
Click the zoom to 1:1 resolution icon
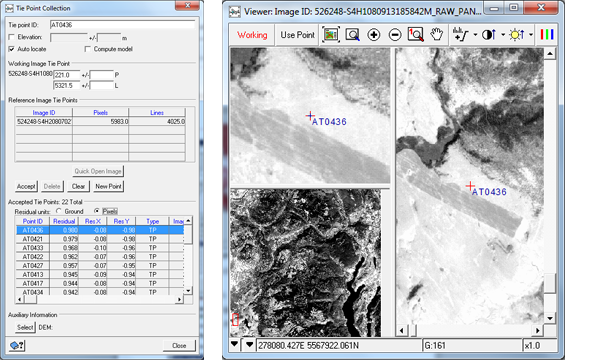[416, 35]
